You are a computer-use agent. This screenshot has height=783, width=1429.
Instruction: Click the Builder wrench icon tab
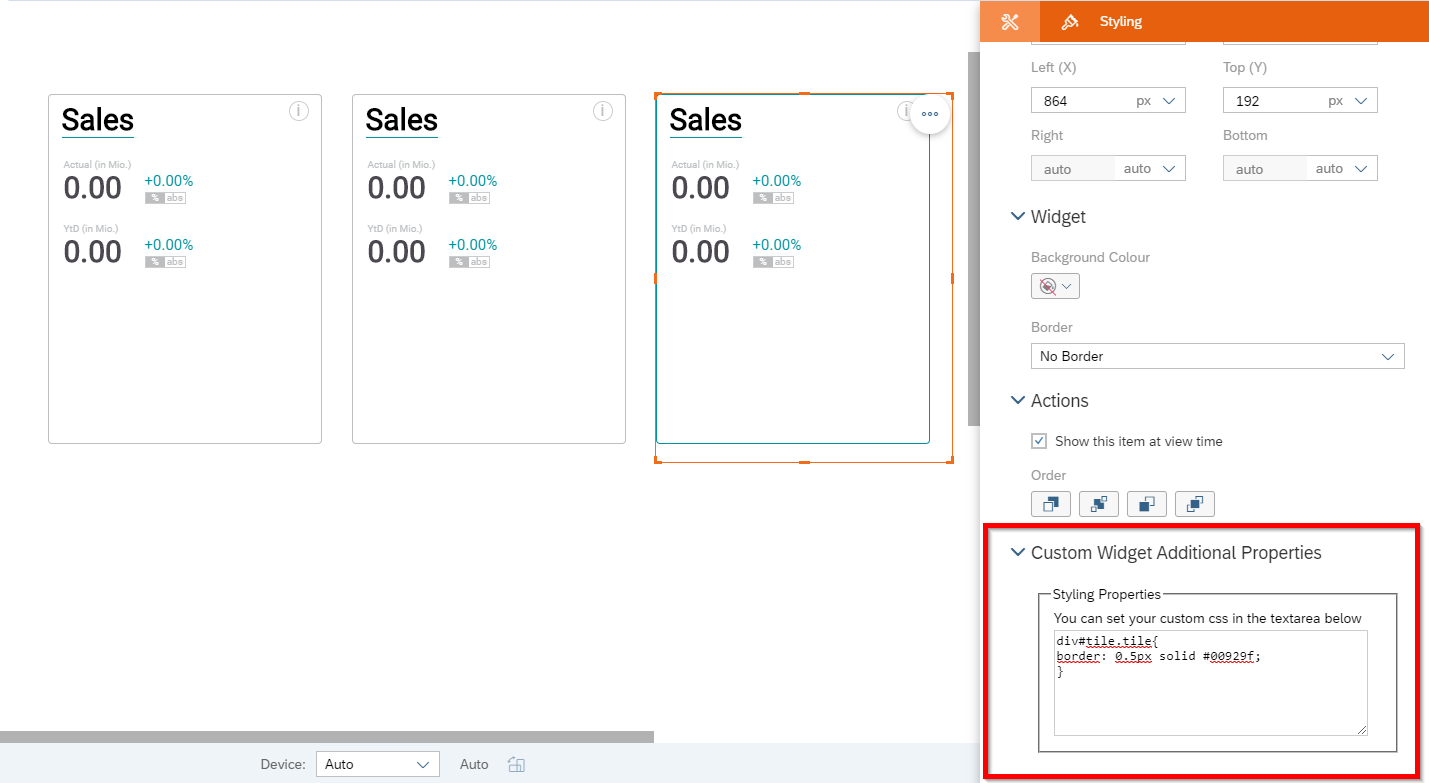click(x=1009, y=22)
